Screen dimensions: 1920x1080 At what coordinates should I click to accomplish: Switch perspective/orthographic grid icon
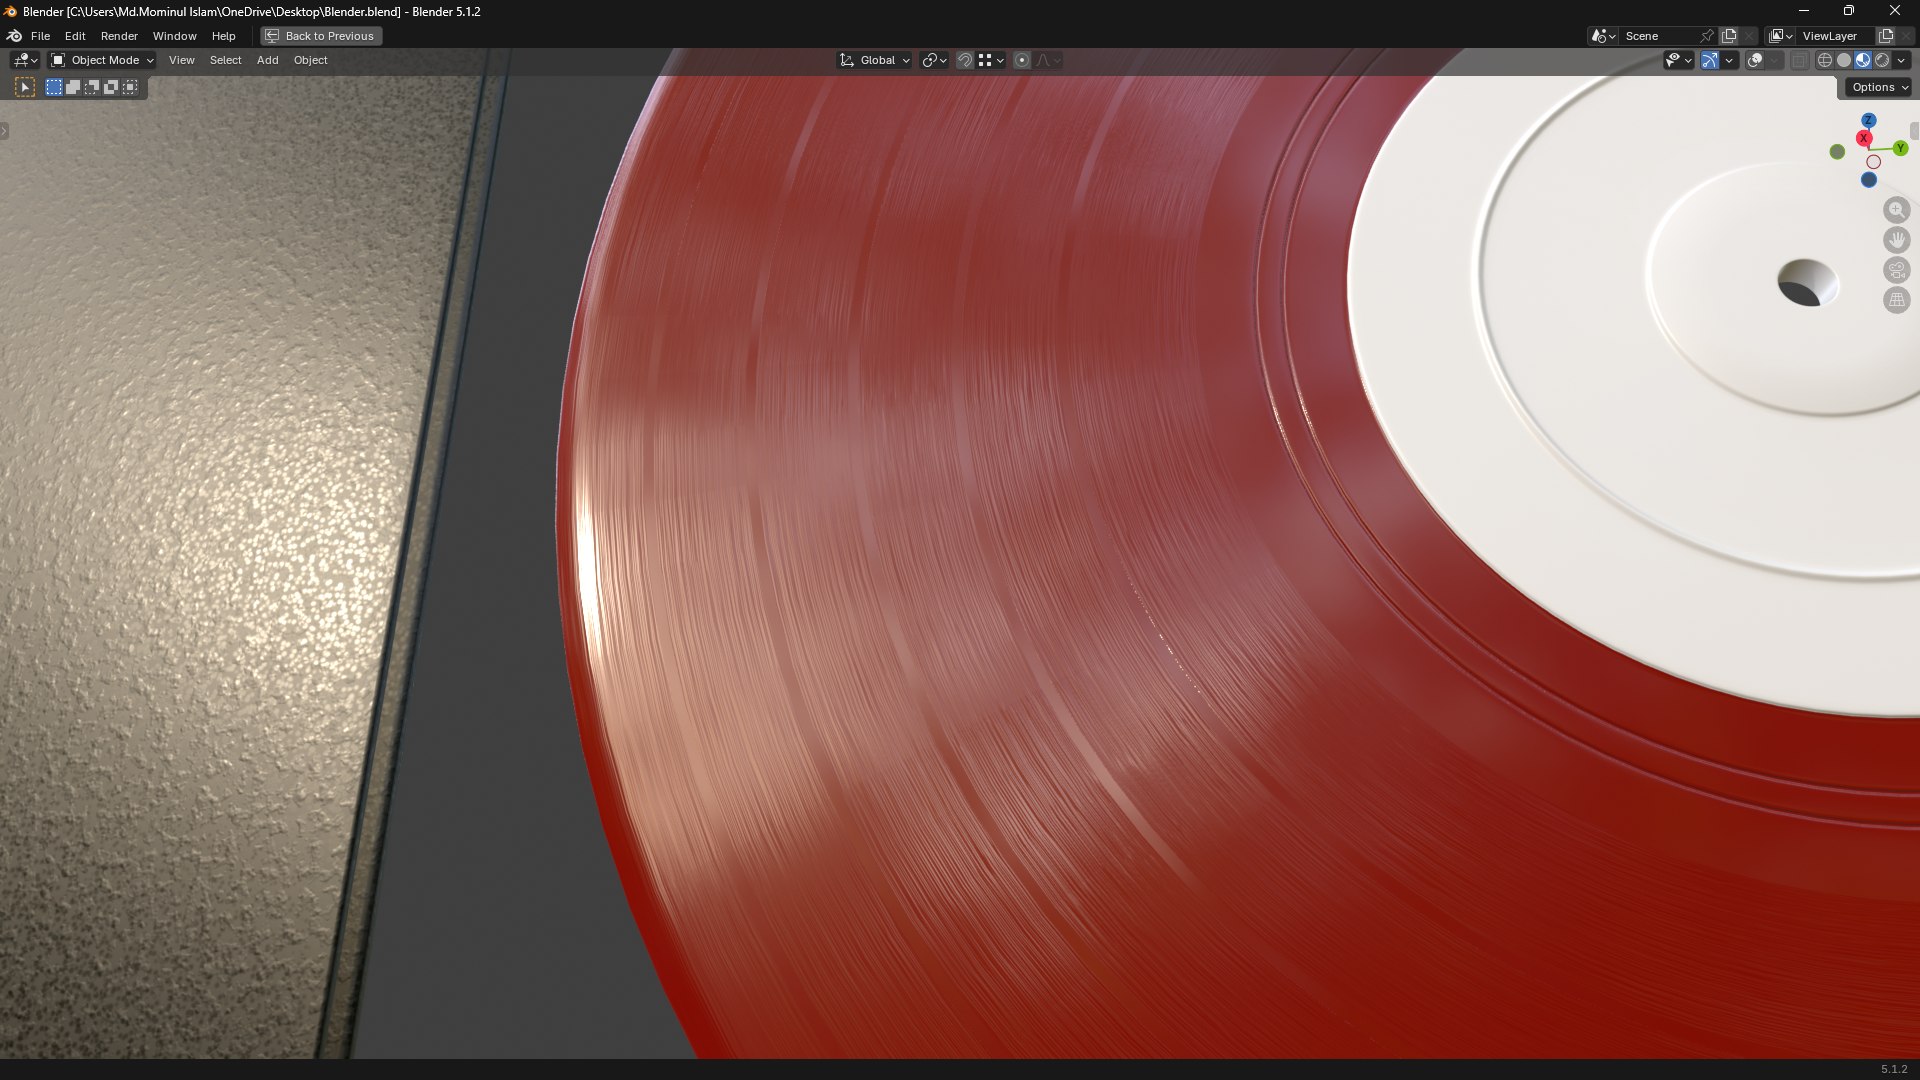(x=1897, y=300)
